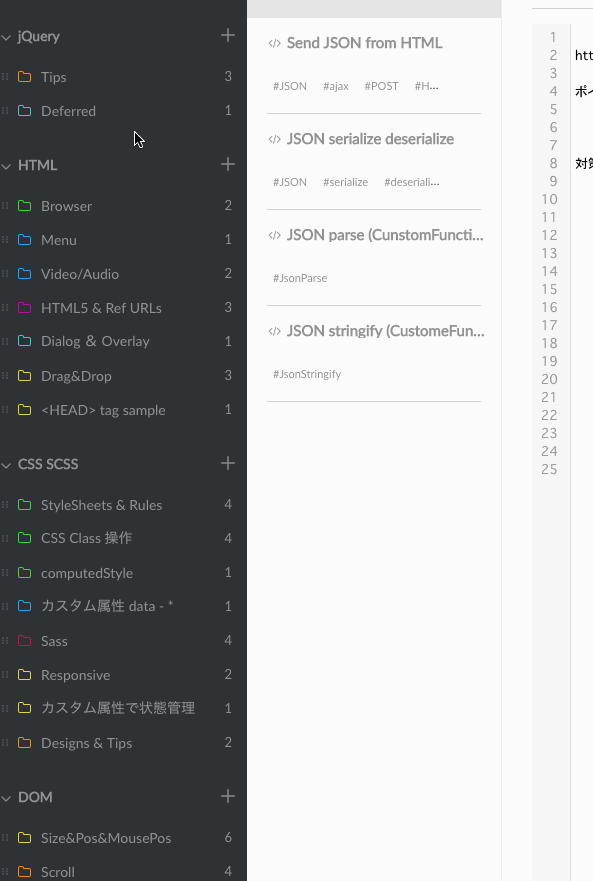Viewport: 593px width, 881px height.
Task: Click the #ajax tag
Action: tap(335, 86)
